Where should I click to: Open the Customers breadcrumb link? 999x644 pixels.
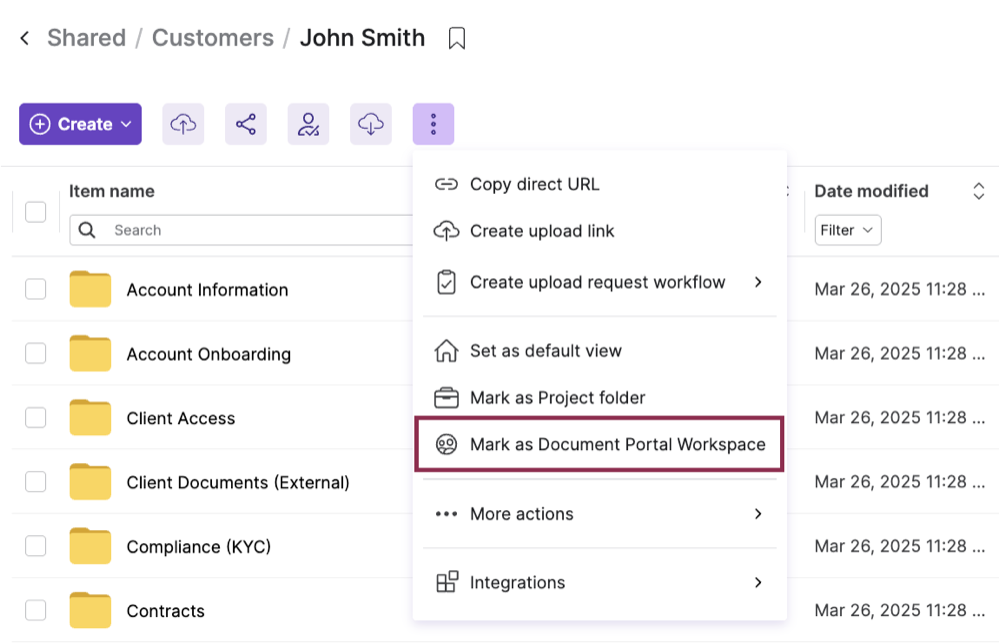point(212,37)
